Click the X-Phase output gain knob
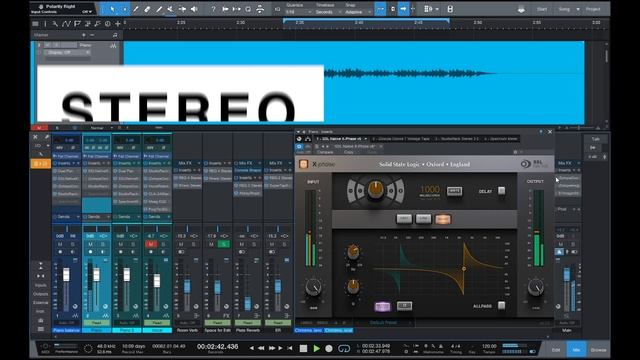 click(x=536, y=287)
